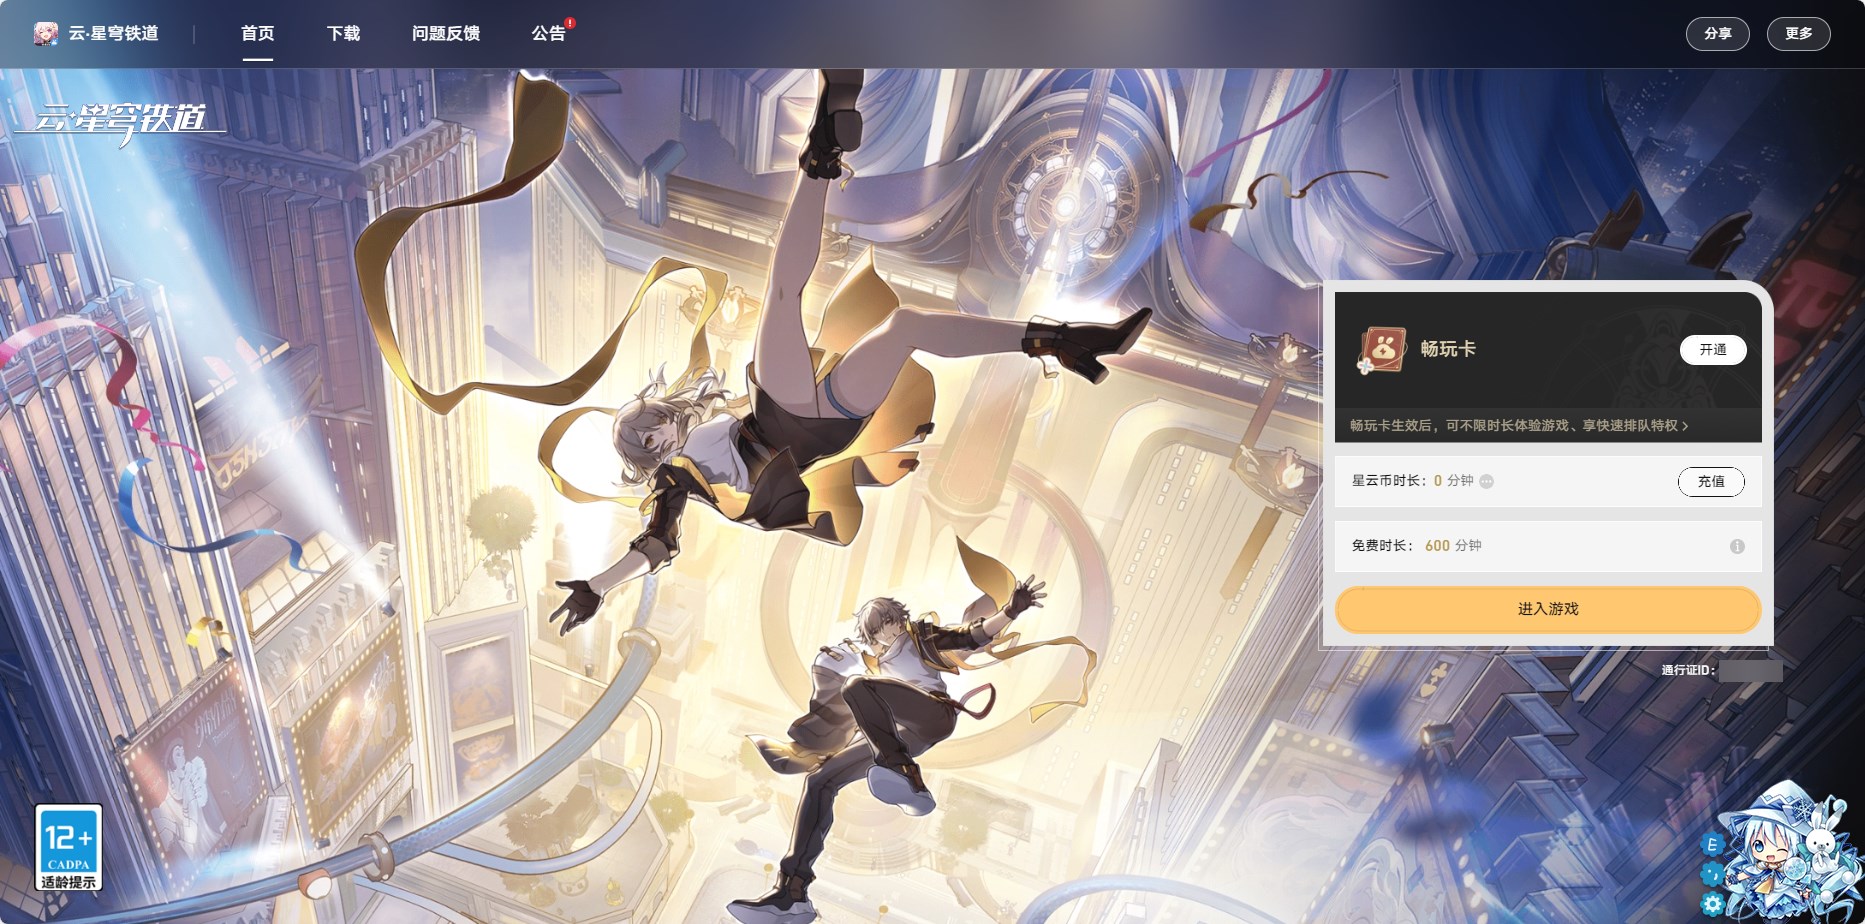The height and width of the screenshot is (924, 1865).
Task: Open the 下载 tab
Action: 343,34
